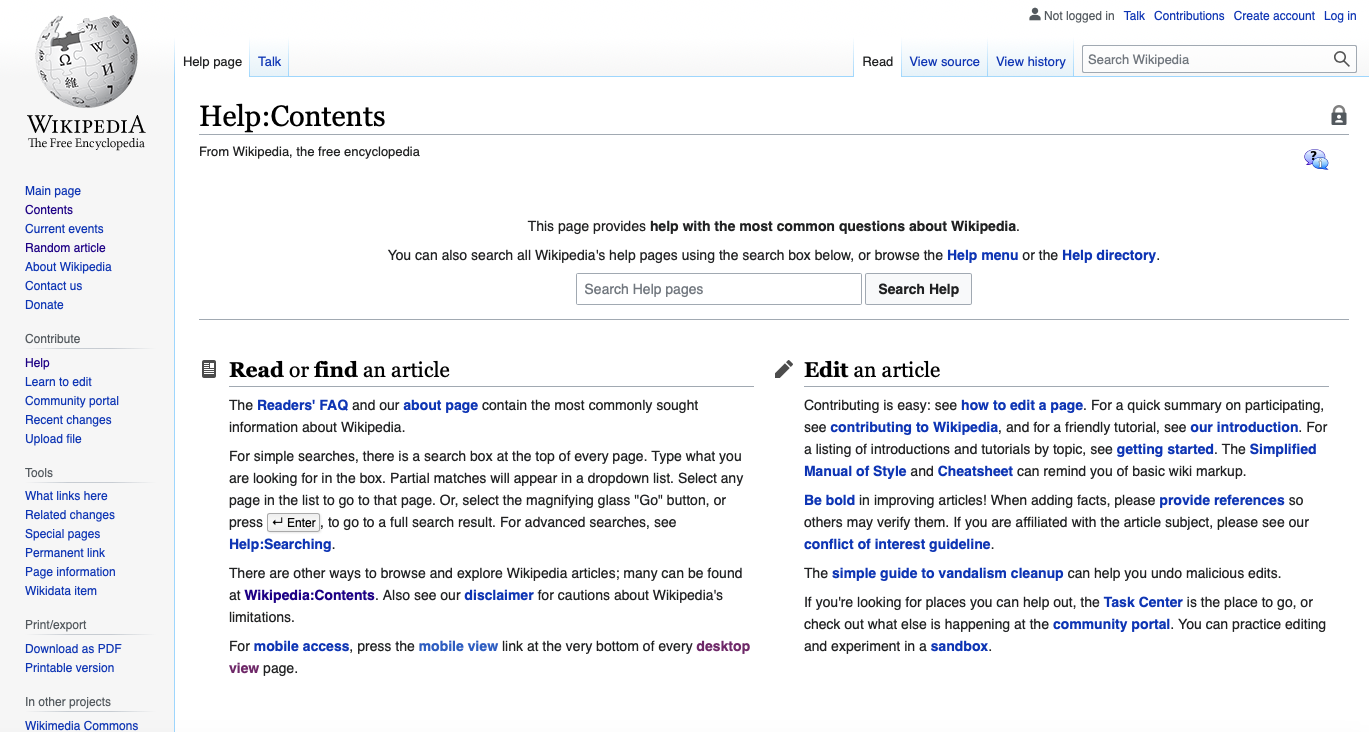Open the our introduction link
The width and height of the screenshot is (1369, 732).
1244,427
